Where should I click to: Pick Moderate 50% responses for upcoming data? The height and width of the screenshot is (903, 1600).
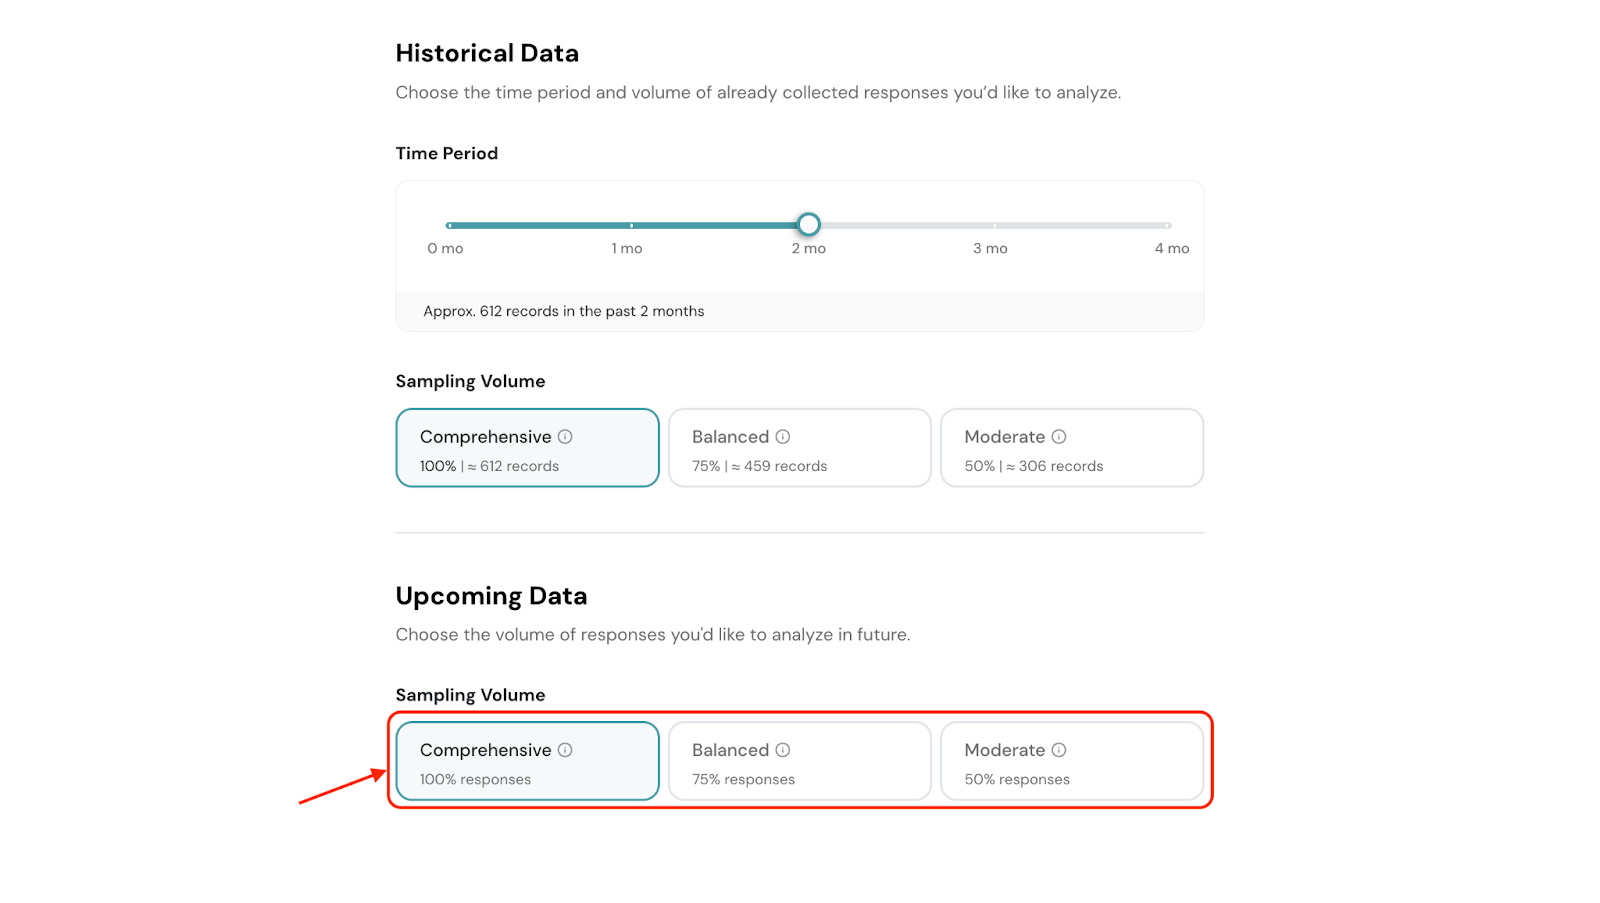coord(1071,761)
